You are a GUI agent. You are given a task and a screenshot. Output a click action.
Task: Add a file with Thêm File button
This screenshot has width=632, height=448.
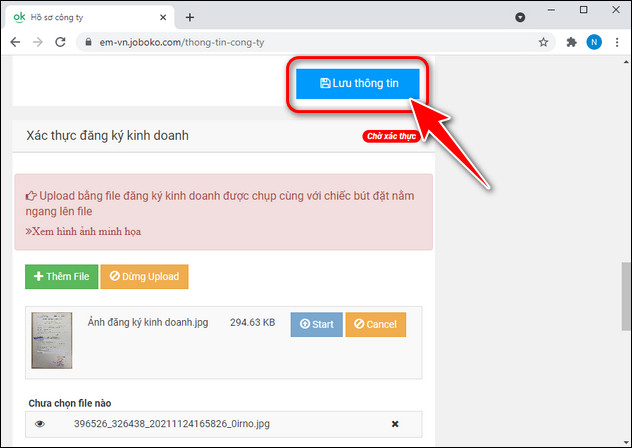(x=62, y=277)
